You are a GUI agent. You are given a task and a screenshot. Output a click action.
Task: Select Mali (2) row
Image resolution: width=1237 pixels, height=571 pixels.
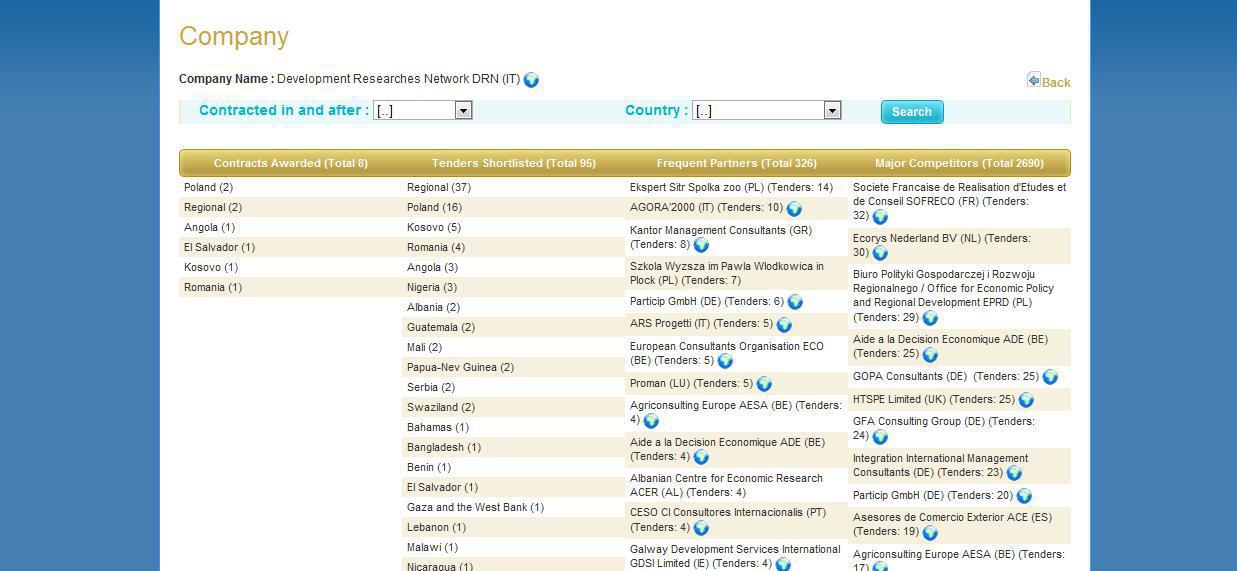(x=513, y=347)
